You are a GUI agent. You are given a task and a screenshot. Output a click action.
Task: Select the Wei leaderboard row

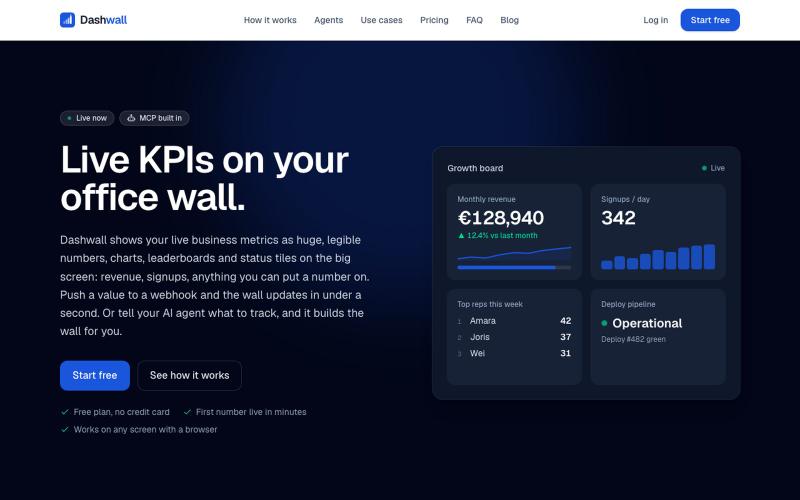point(514,354)
